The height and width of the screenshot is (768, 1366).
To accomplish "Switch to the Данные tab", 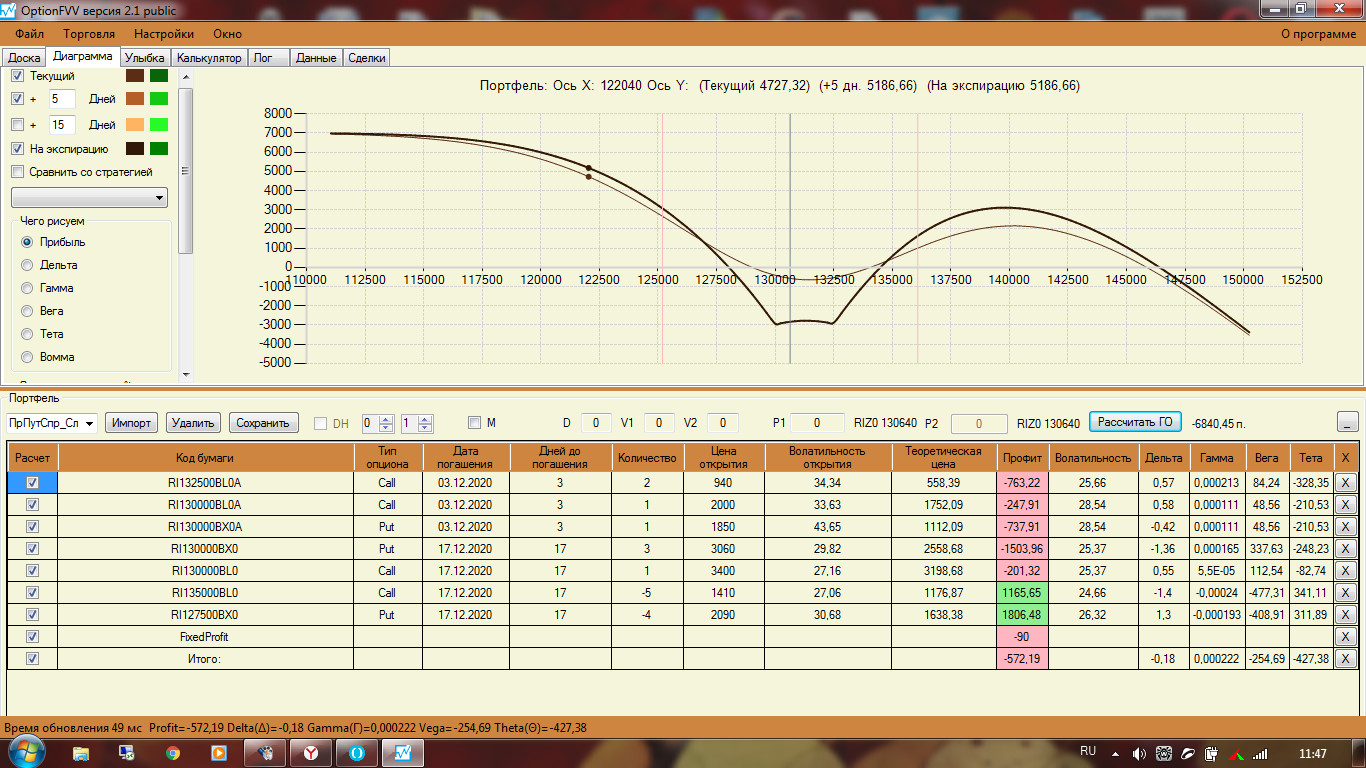I will 316,58.
